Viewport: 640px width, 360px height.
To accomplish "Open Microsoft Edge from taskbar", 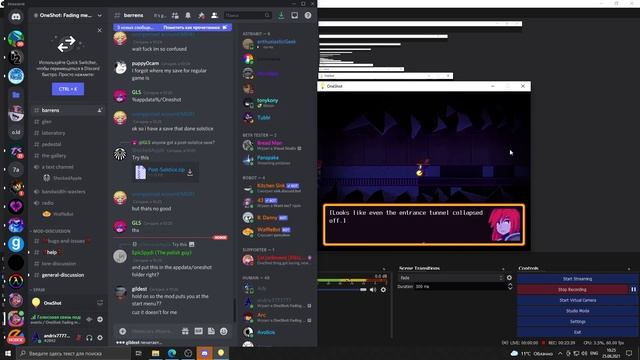I will pyautogui.click(x=171, y=353).
